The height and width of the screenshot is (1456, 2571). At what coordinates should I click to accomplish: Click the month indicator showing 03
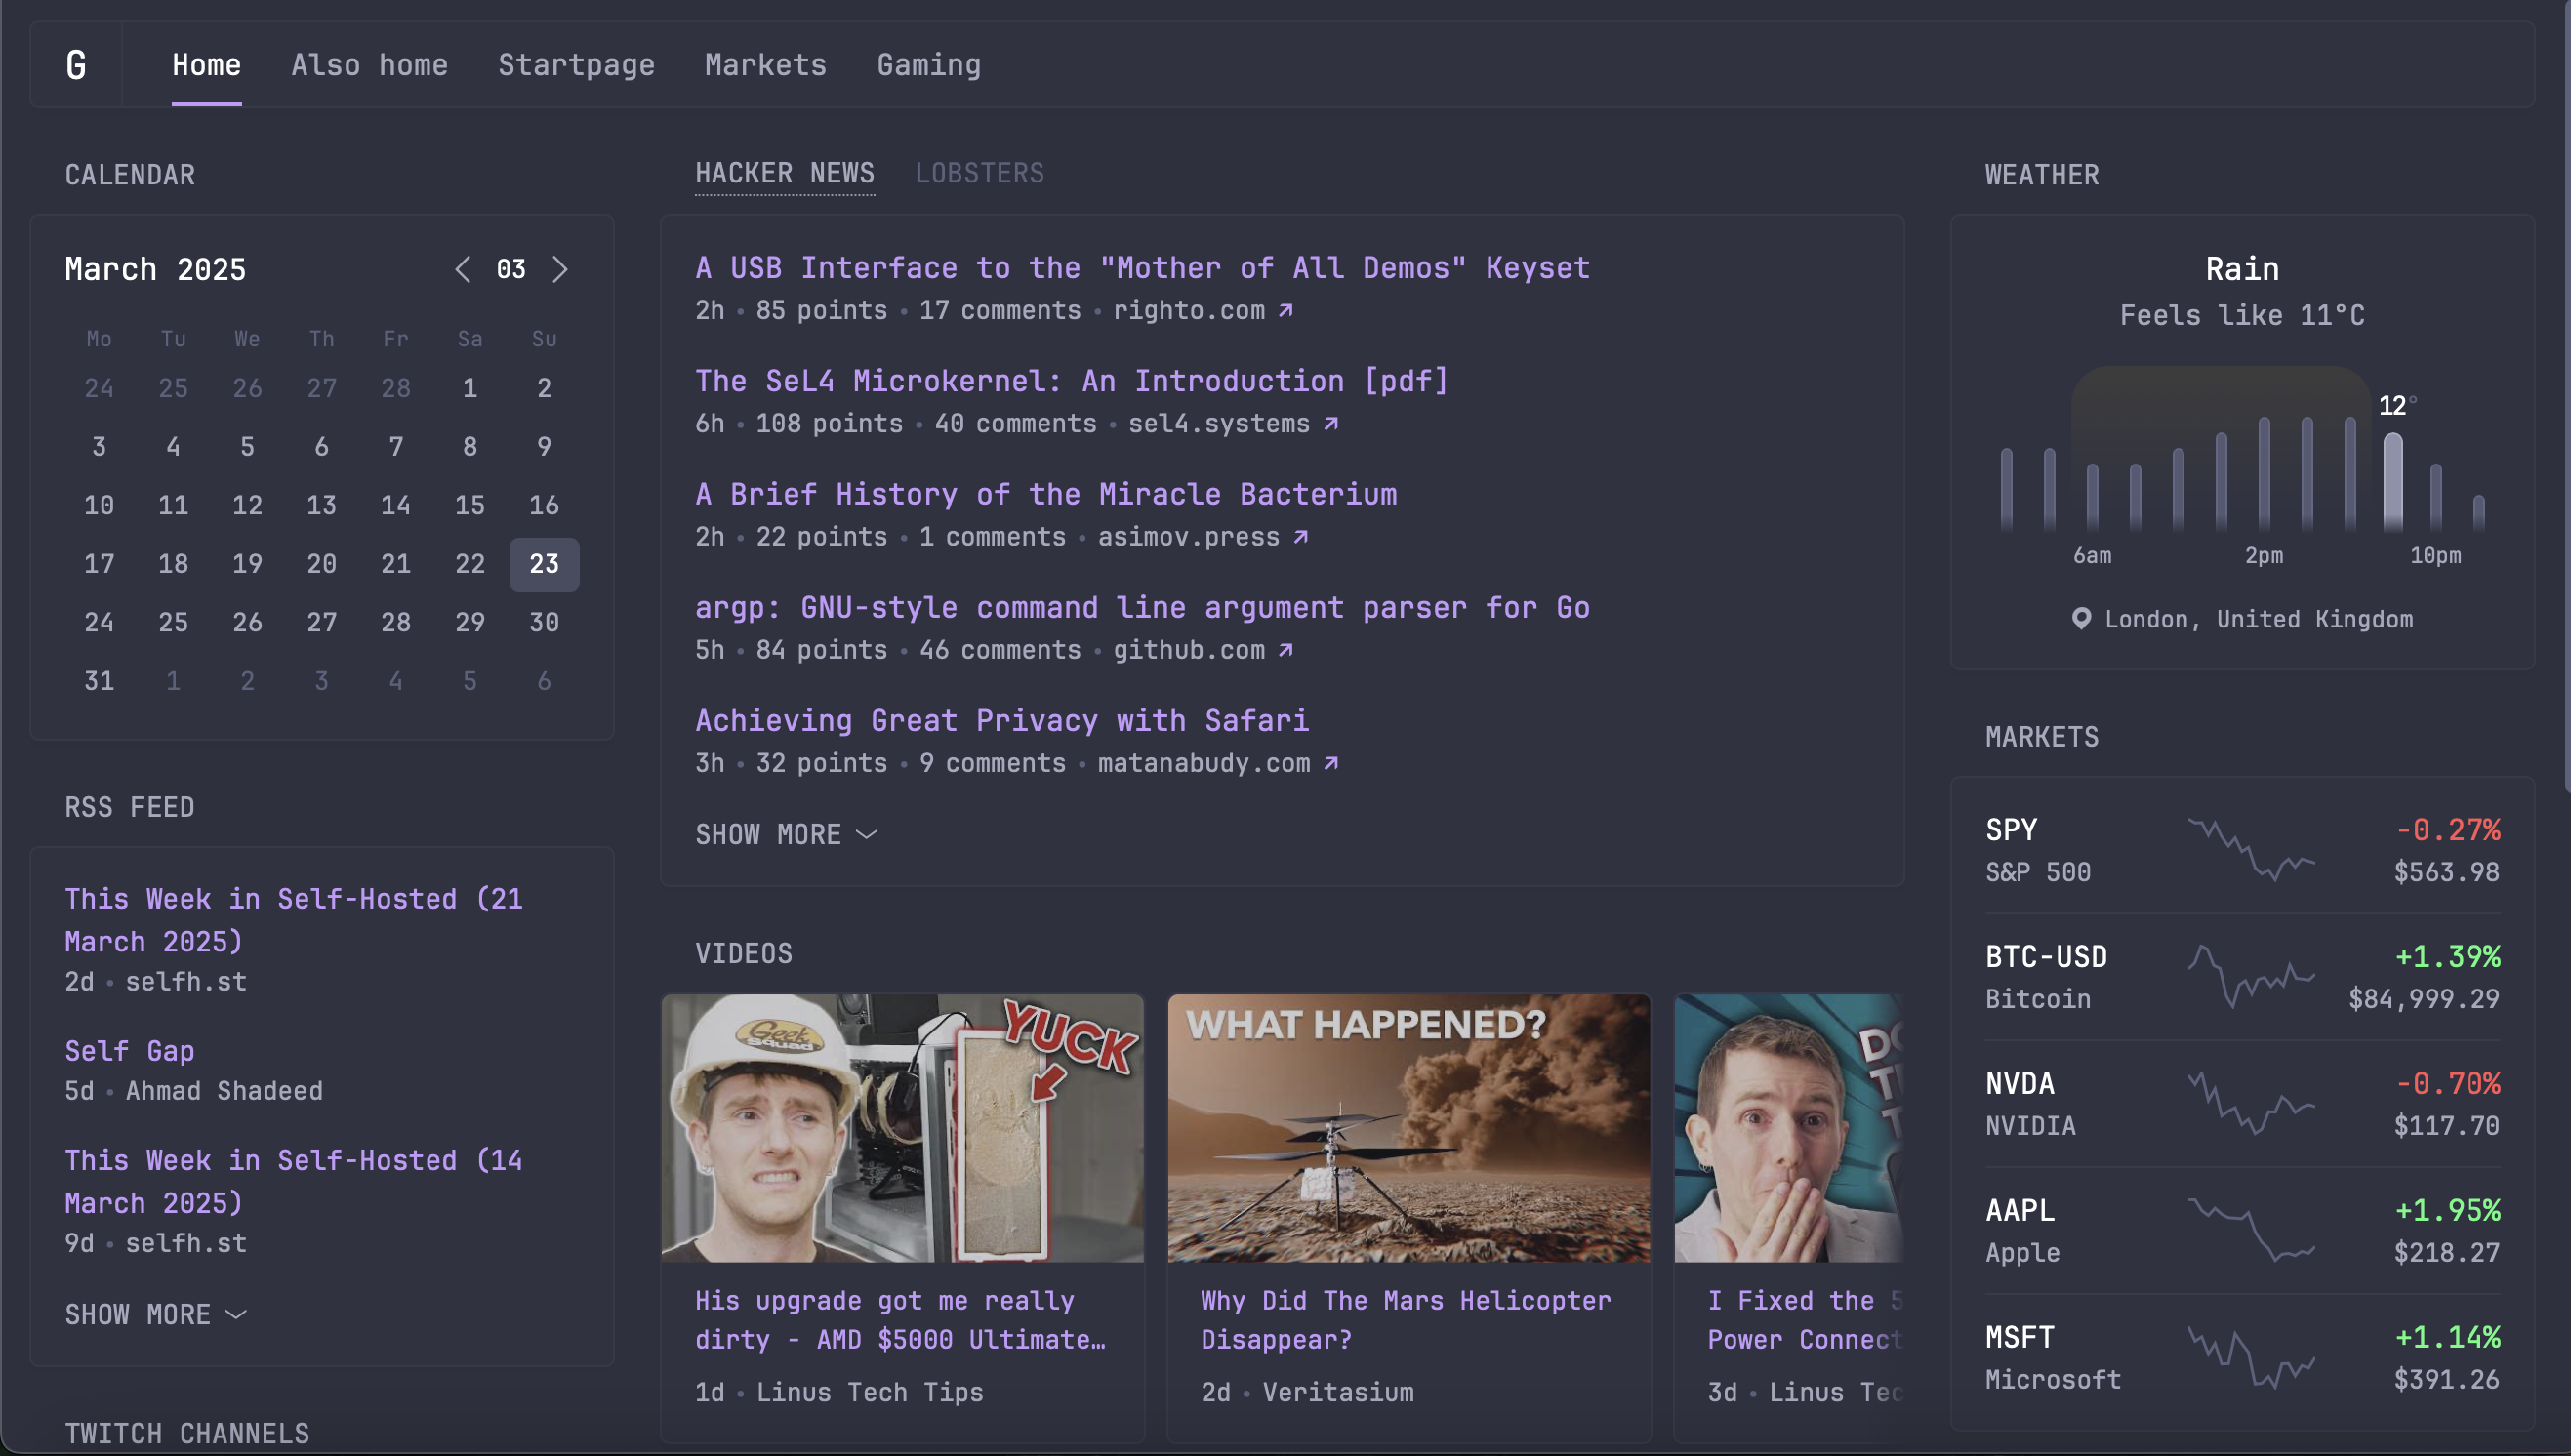pyautogui.click(x=510, y=268)
